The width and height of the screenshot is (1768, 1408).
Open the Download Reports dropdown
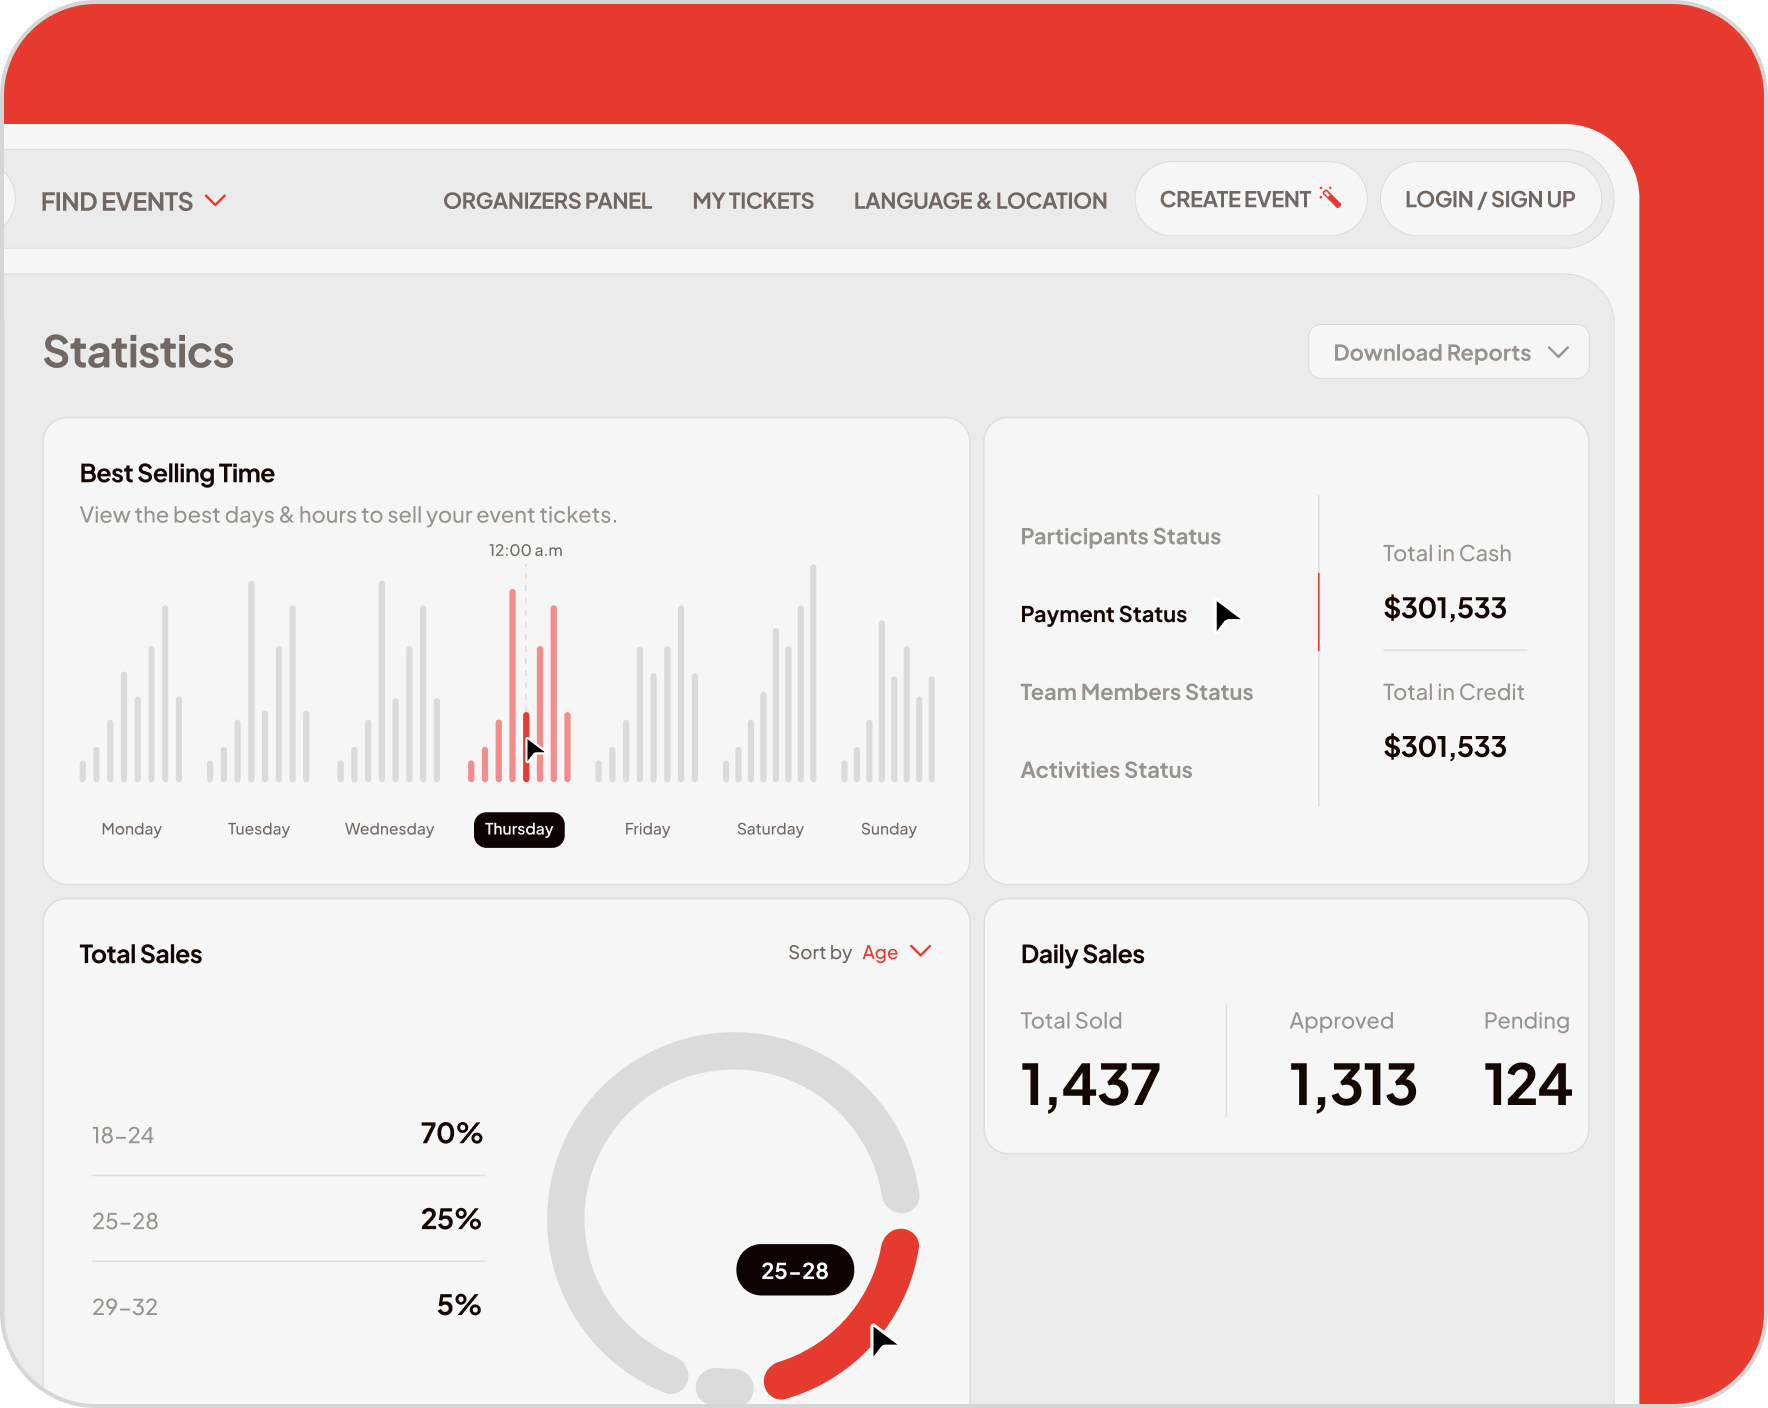[x=1448, y=352]
